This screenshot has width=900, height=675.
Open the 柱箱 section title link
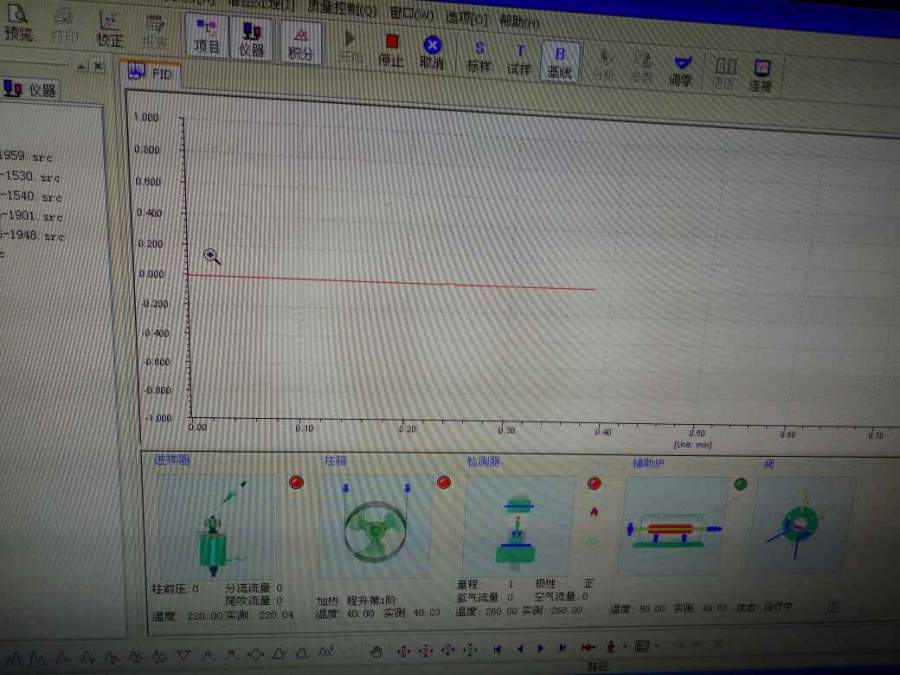(335, 461)
